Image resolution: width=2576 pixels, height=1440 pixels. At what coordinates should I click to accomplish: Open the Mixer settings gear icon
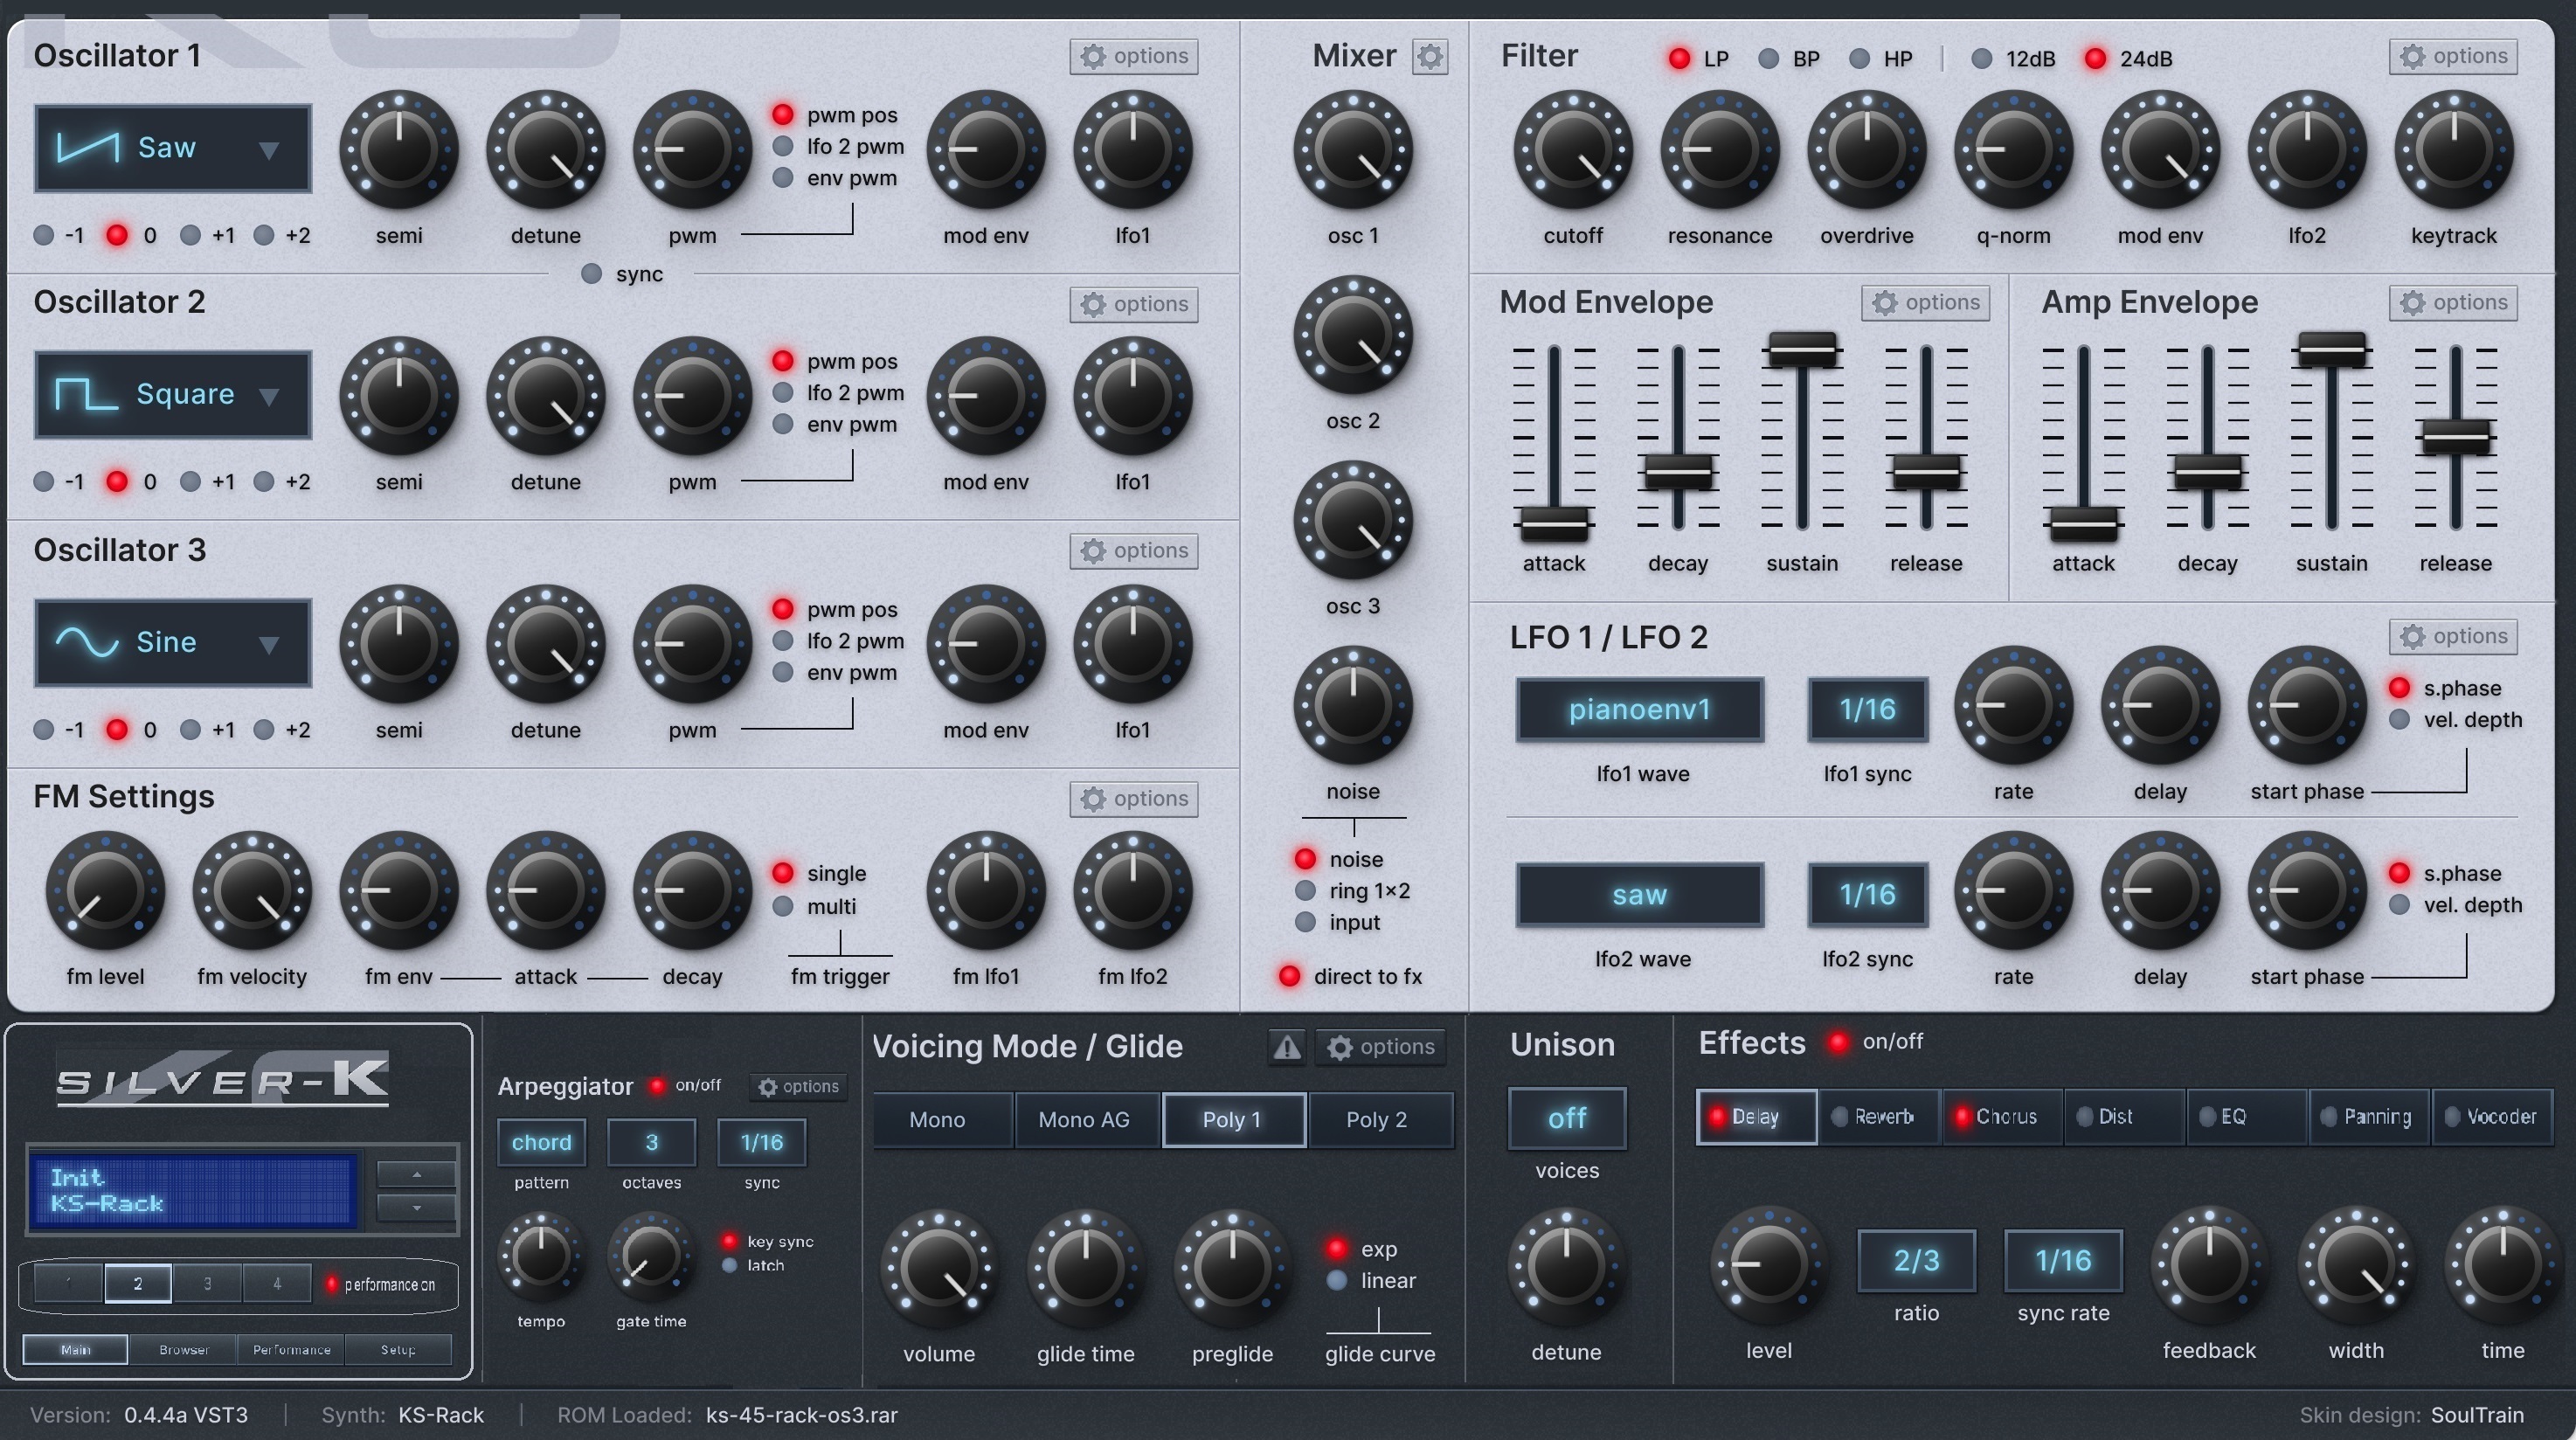pos(1430,57)
